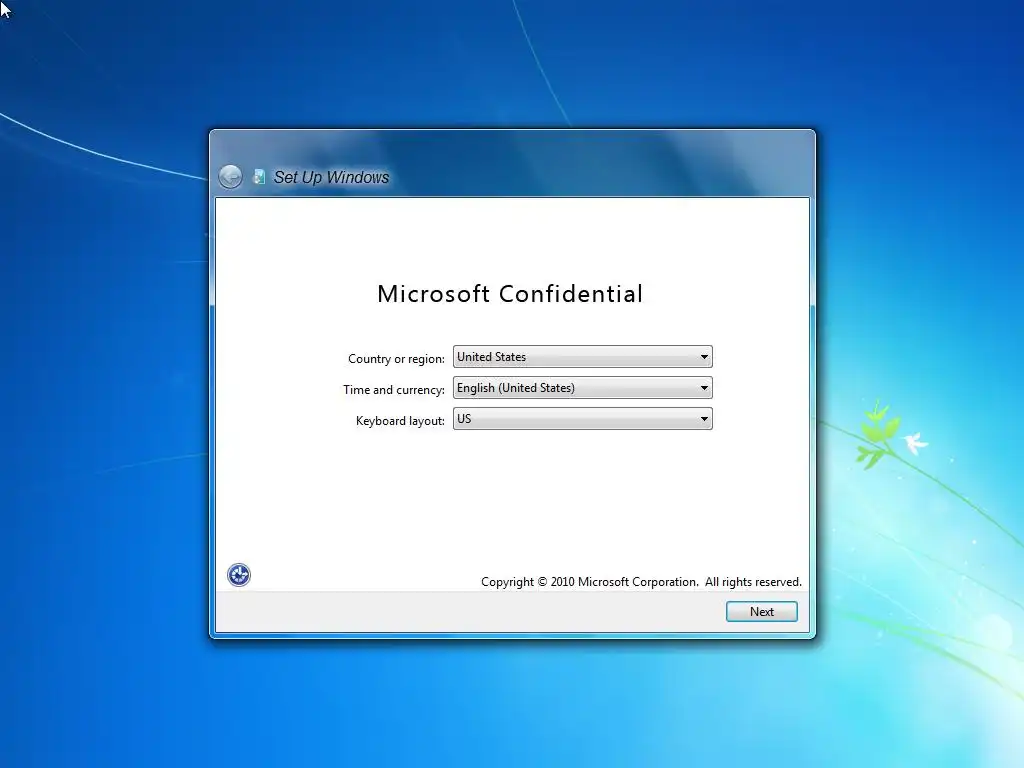Viewport: 1024px width, 768px height.
Task: Click the Next button
Action: pos(761,612)
